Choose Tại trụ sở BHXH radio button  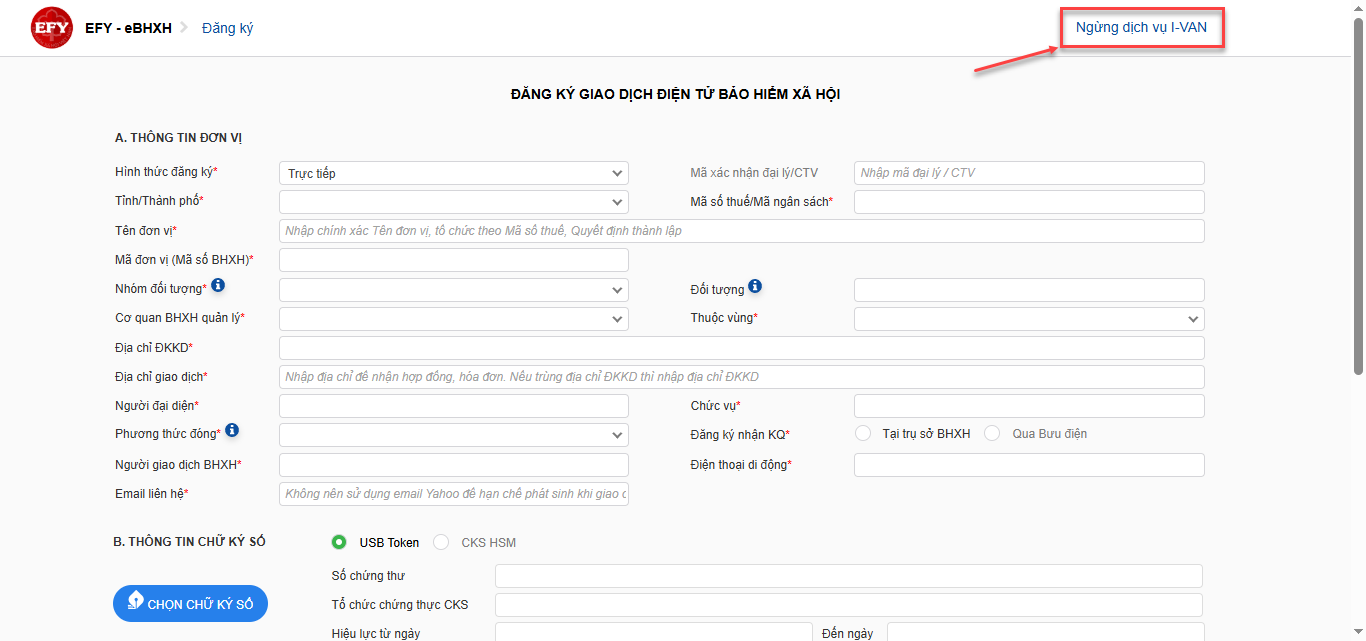(863, 433)
